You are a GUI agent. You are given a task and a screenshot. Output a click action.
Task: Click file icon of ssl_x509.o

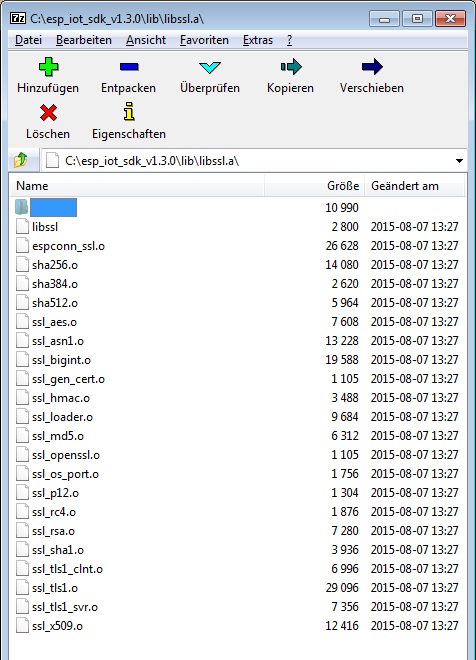22,626
